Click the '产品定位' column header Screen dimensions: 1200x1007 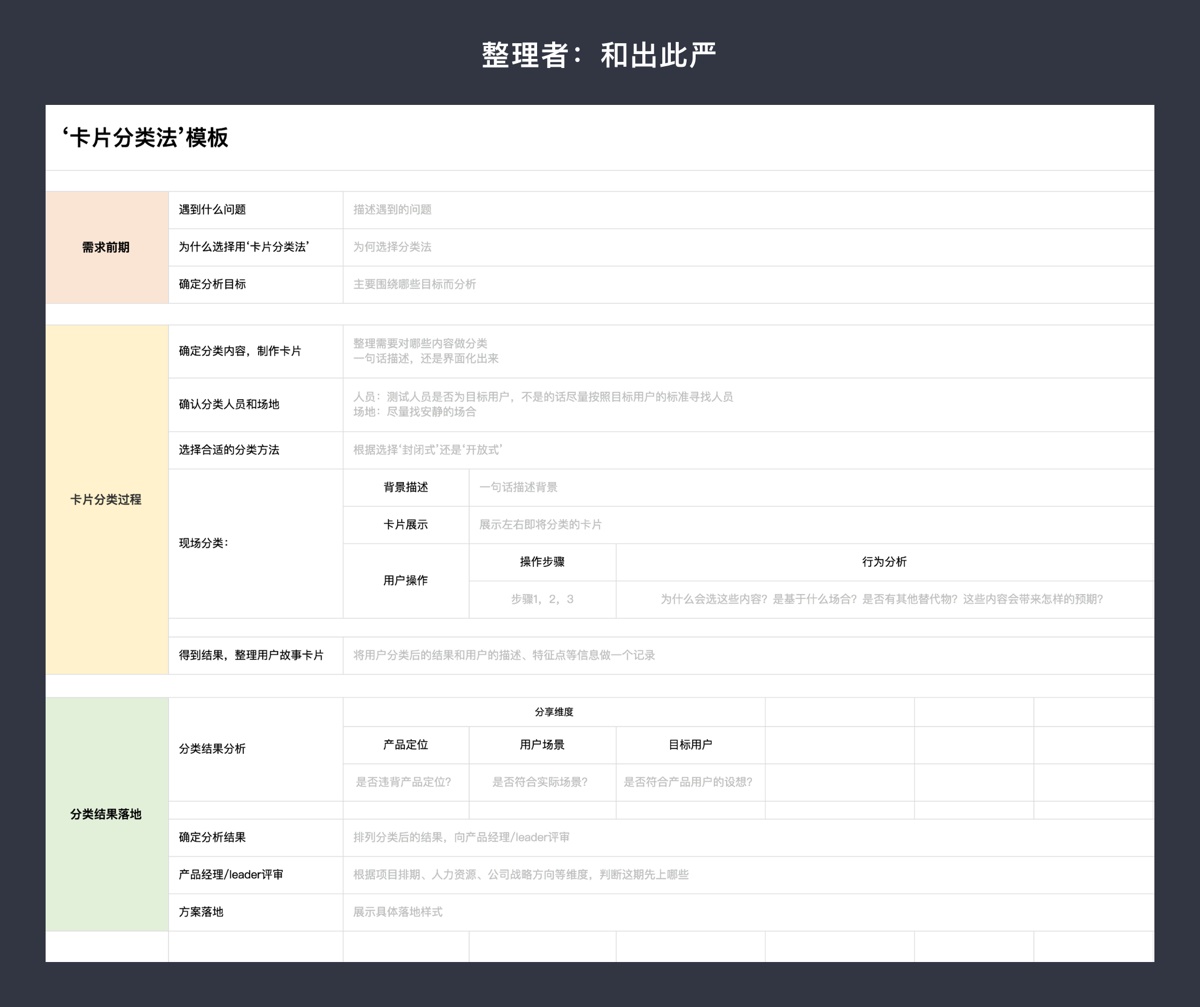point(405,744)
